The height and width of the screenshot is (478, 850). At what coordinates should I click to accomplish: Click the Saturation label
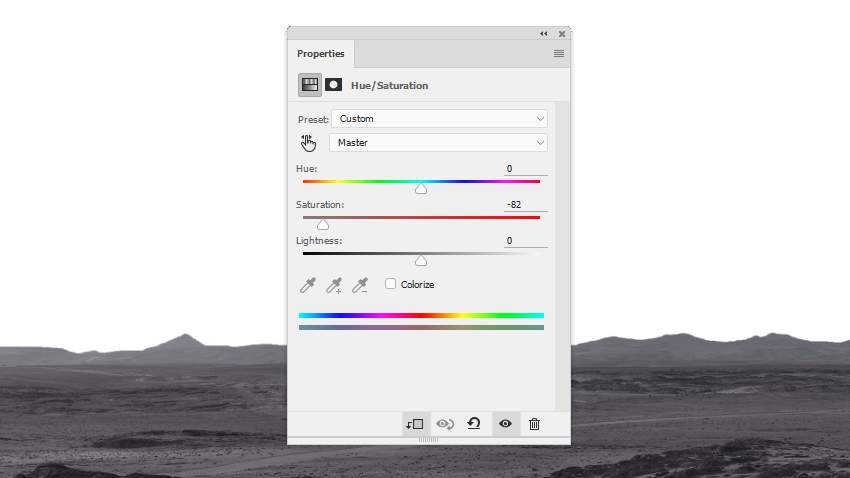coord(320,204)
